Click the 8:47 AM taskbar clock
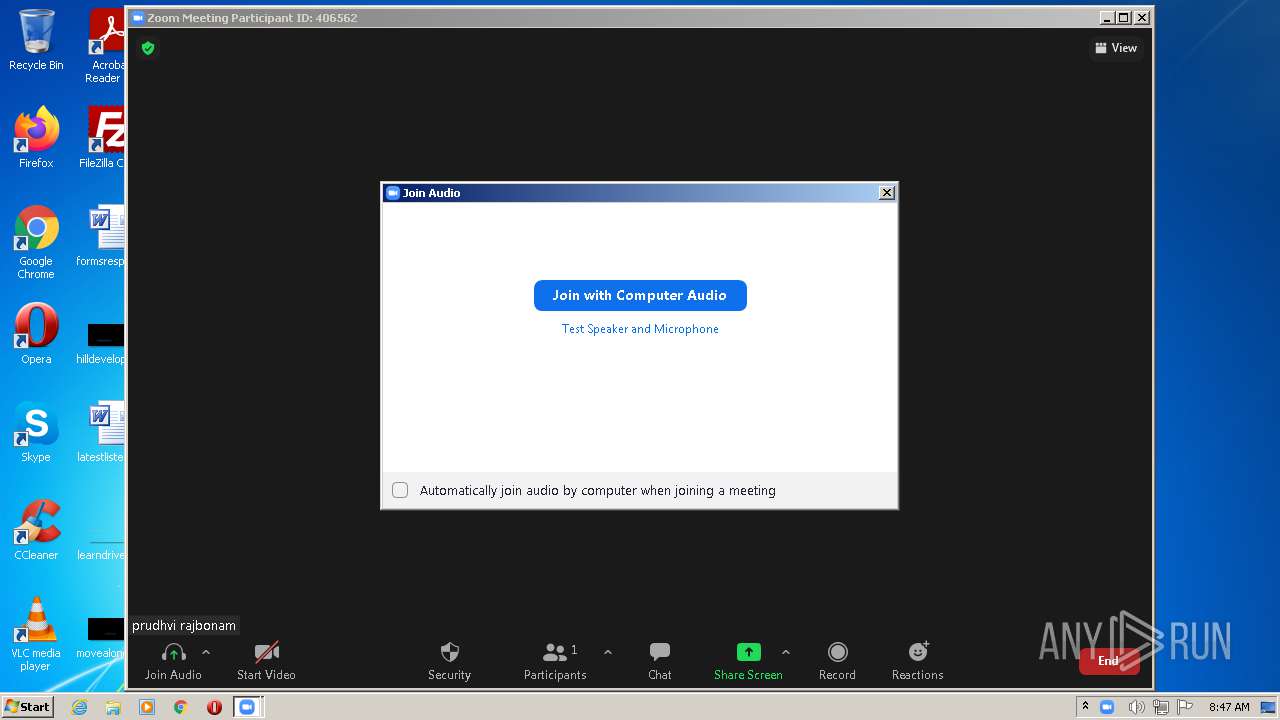The width and height of the screenshot is (1280, 720). point(1229,707)
